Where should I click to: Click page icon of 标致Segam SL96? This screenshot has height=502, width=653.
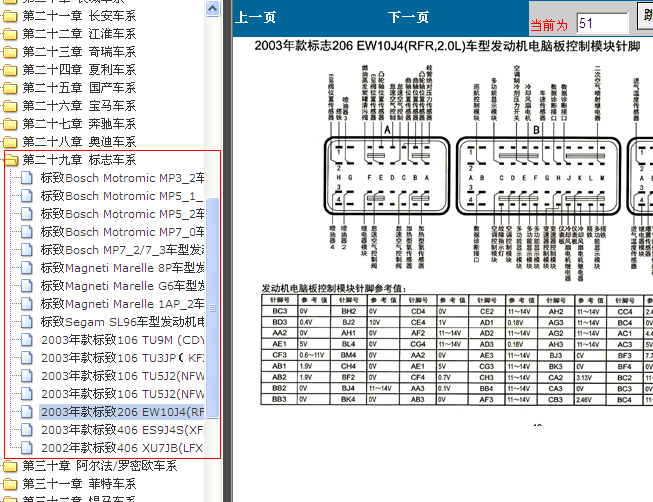point(27,322)
